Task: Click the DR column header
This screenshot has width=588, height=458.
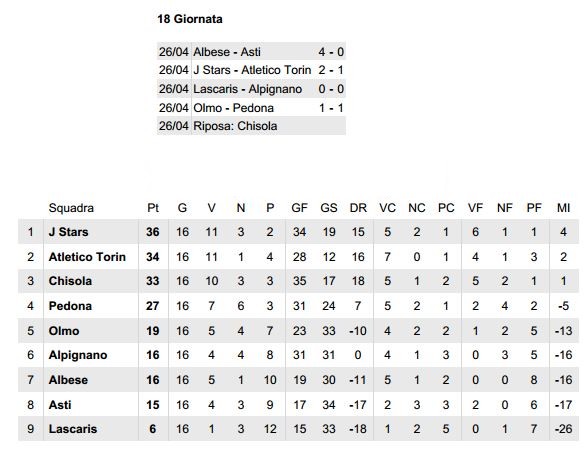Action: [358, 208]
